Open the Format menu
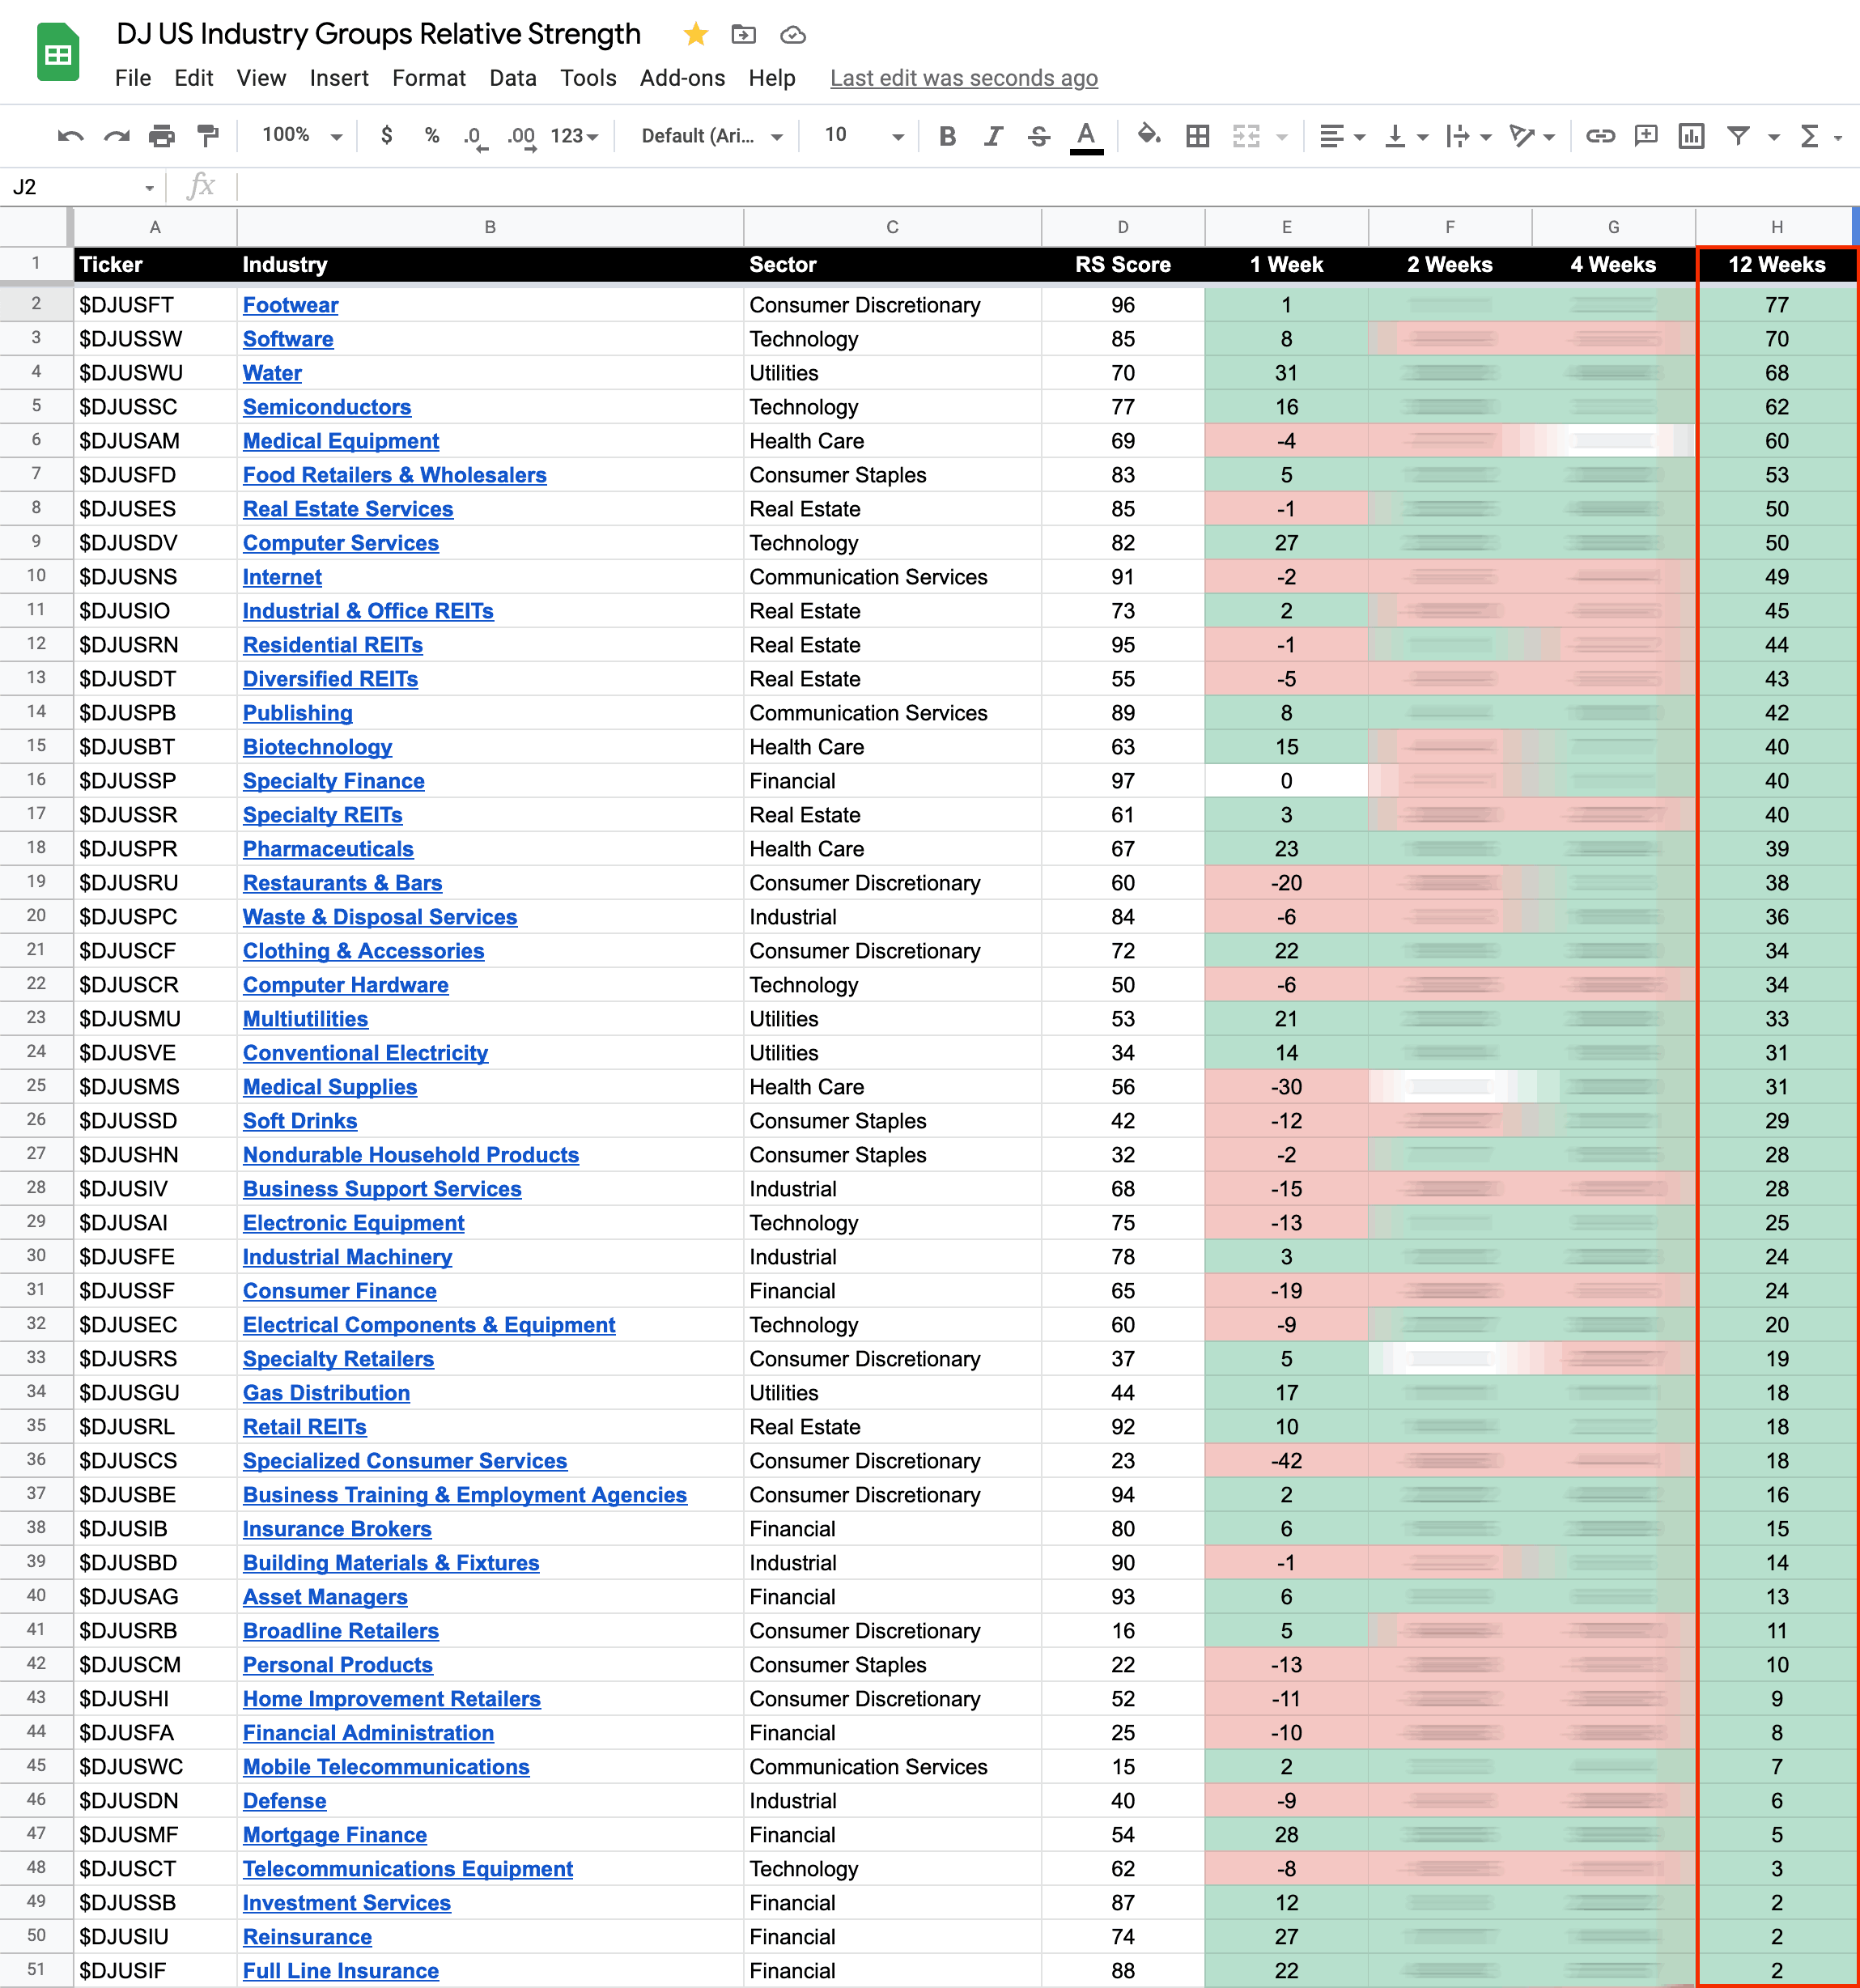 (429, 78)
